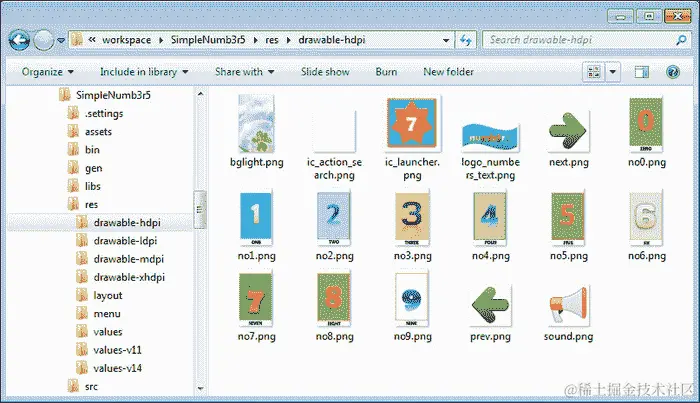The width and height of the screenshot is (700, 403).
Task: Select the values-v11 folder in the tree
Action: point(109,350)
